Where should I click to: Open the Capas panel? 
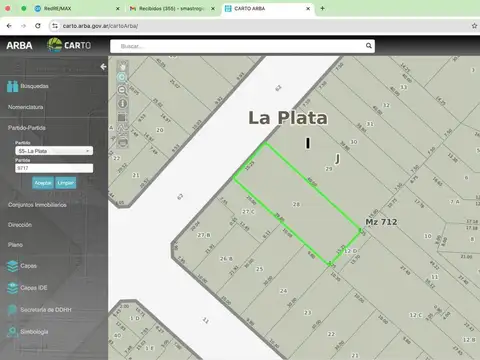(28, 266)
